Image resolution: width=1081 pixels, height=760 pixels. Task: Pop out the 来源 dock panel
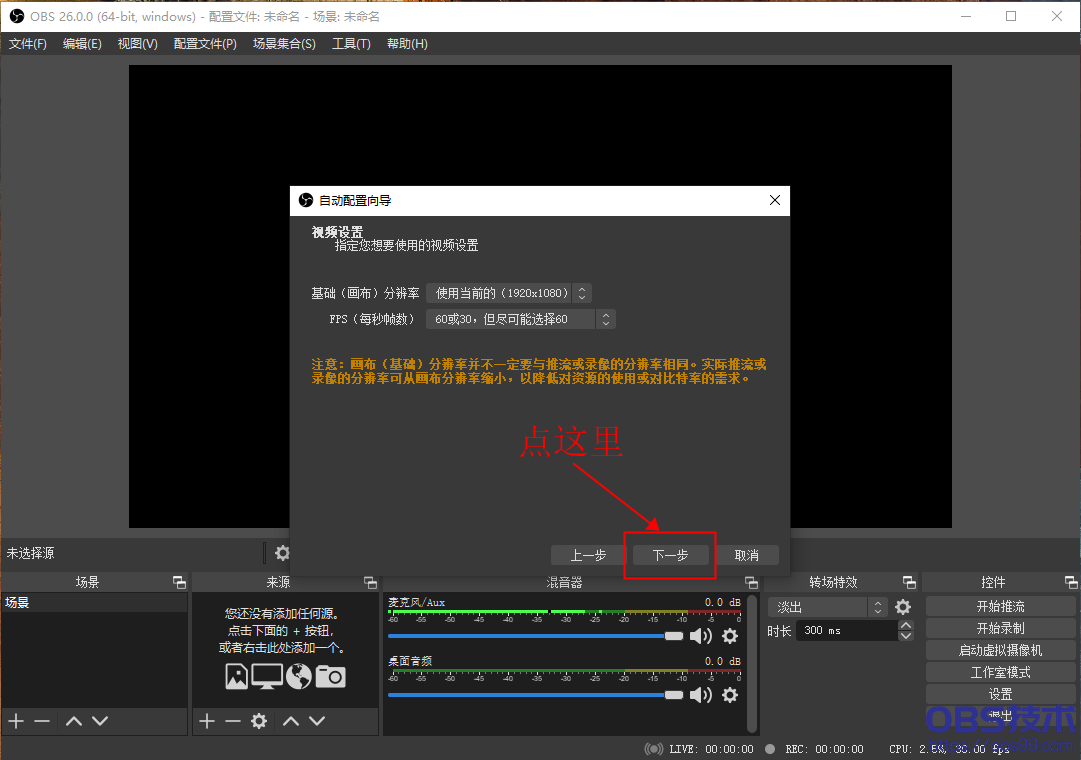[370, 582]
